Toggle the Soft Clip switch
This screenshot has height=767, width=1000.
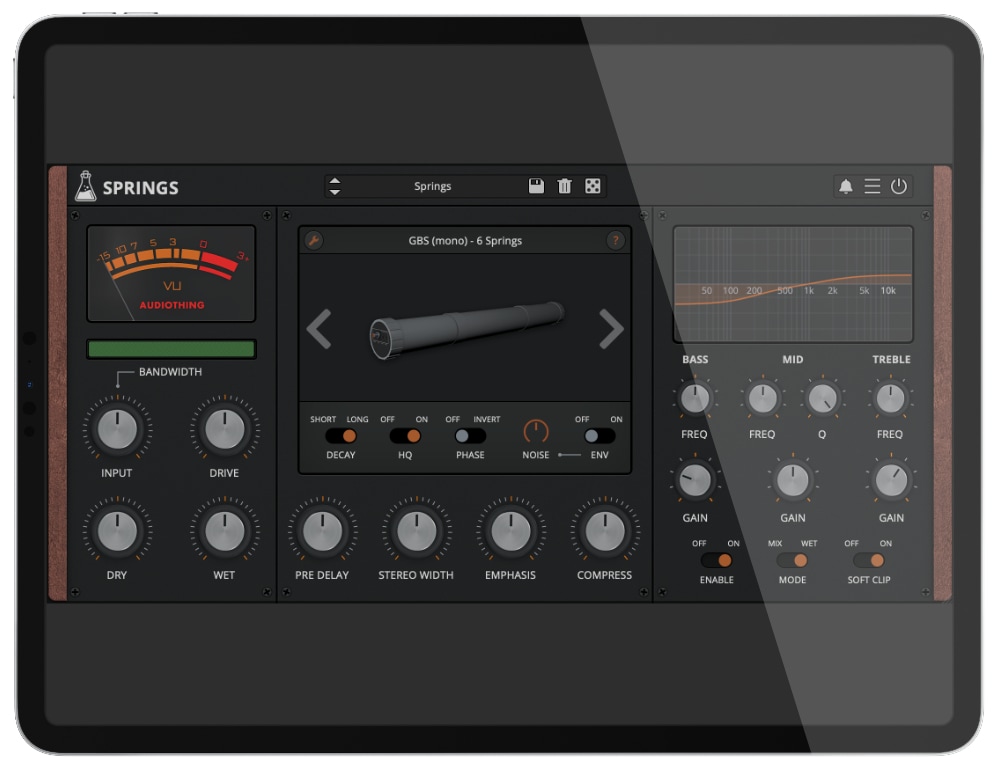(x=869, y=560)
